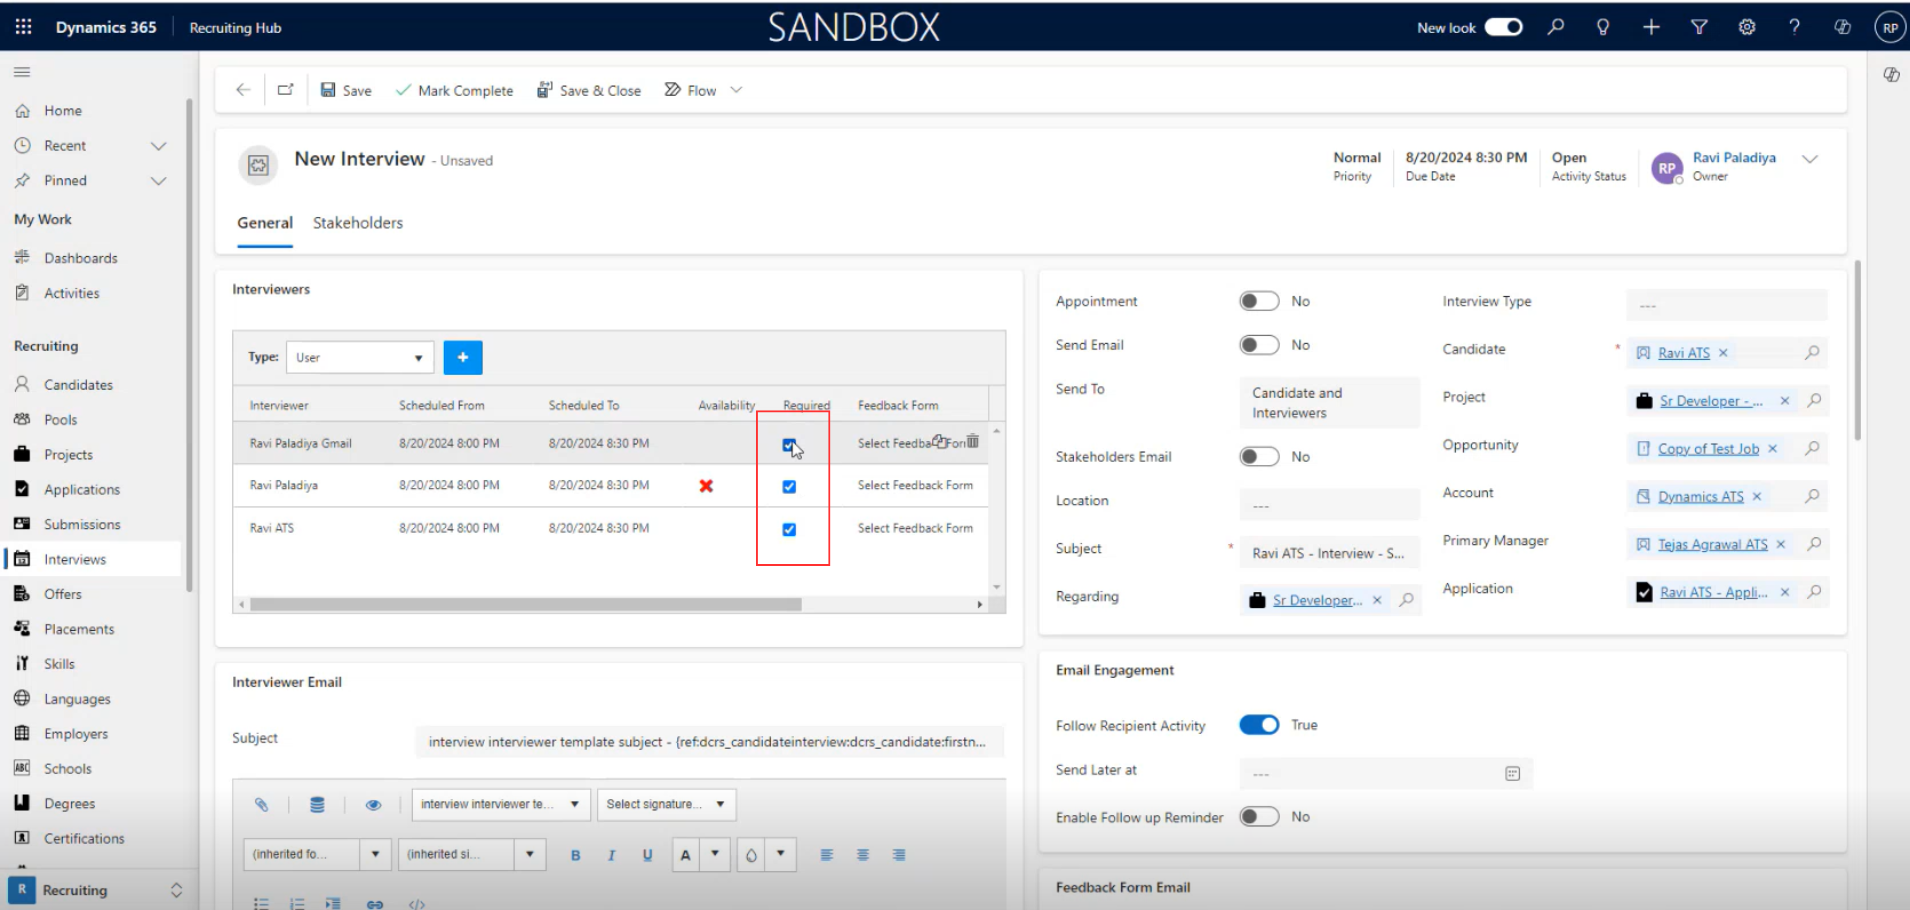The width and height of the screenshot is (1910, 910).
Task: Switch to the Stakeholders tab
Action: click(x=358, y=223)
